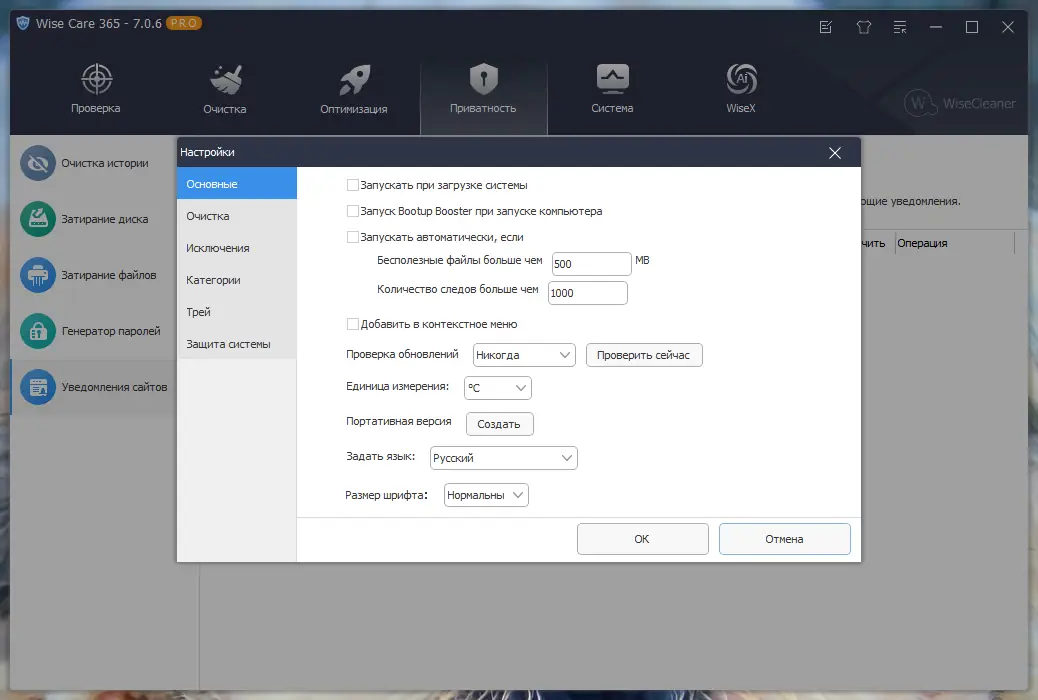This screenshot has height=700, width=1038.
Task: Click the skin theme t-shirt icon
Action: (862, 27)
